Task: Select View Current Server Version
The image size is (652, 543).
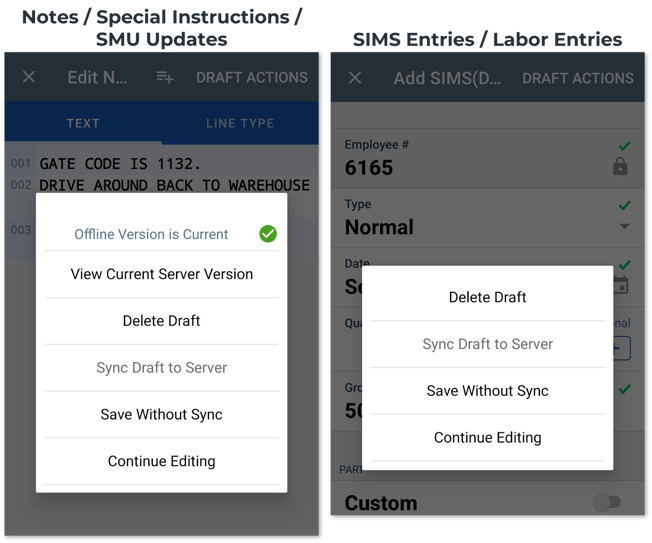Action: 162,274
